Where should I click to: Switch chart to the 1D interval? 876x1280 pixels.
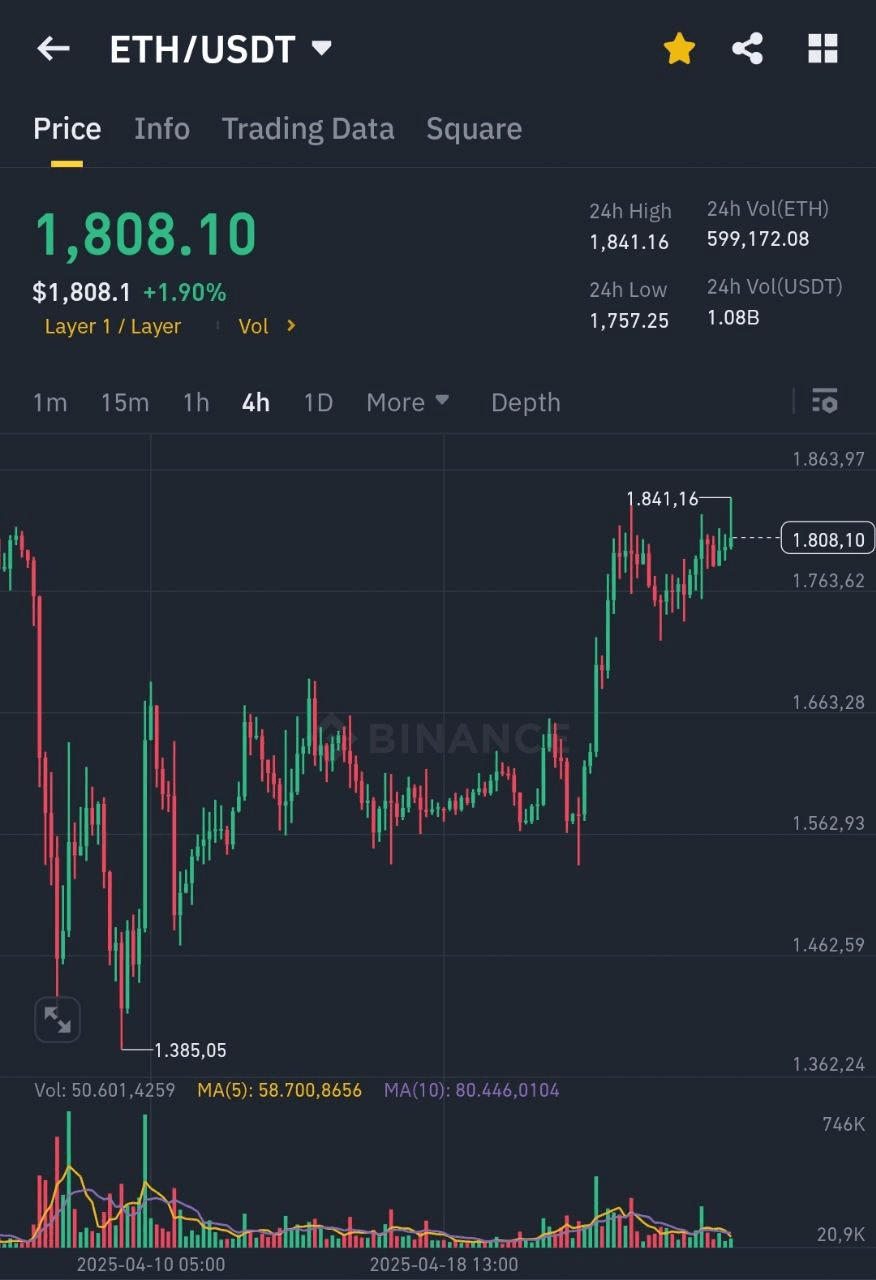click(x=317, y=402)
